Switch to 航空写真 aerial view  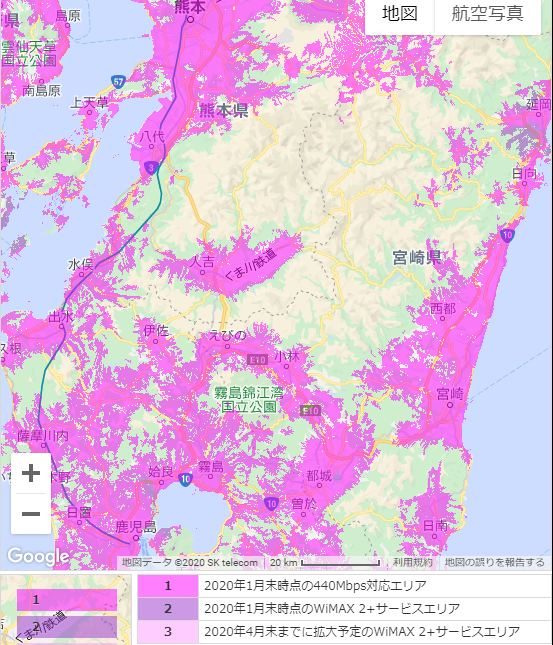tap(488, 15)
